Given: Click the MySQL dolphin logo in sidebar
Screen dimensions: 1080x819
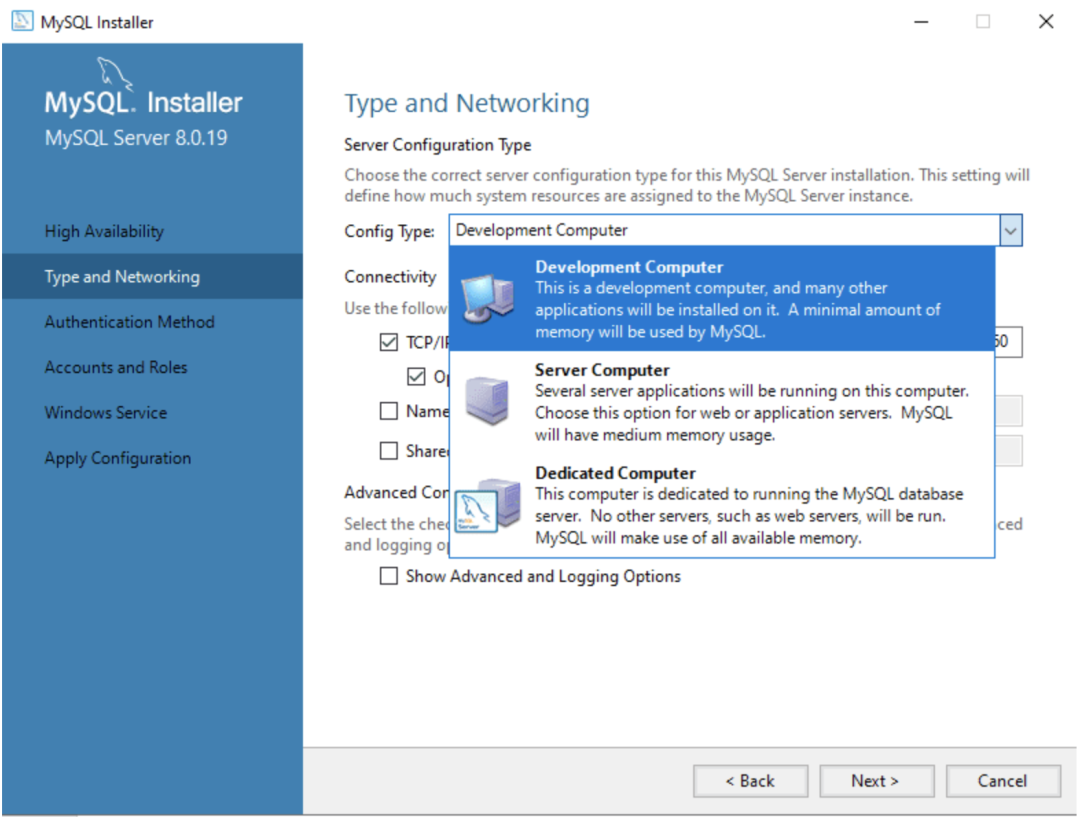Looking at the screenshot, I should (x=112, y=75).
